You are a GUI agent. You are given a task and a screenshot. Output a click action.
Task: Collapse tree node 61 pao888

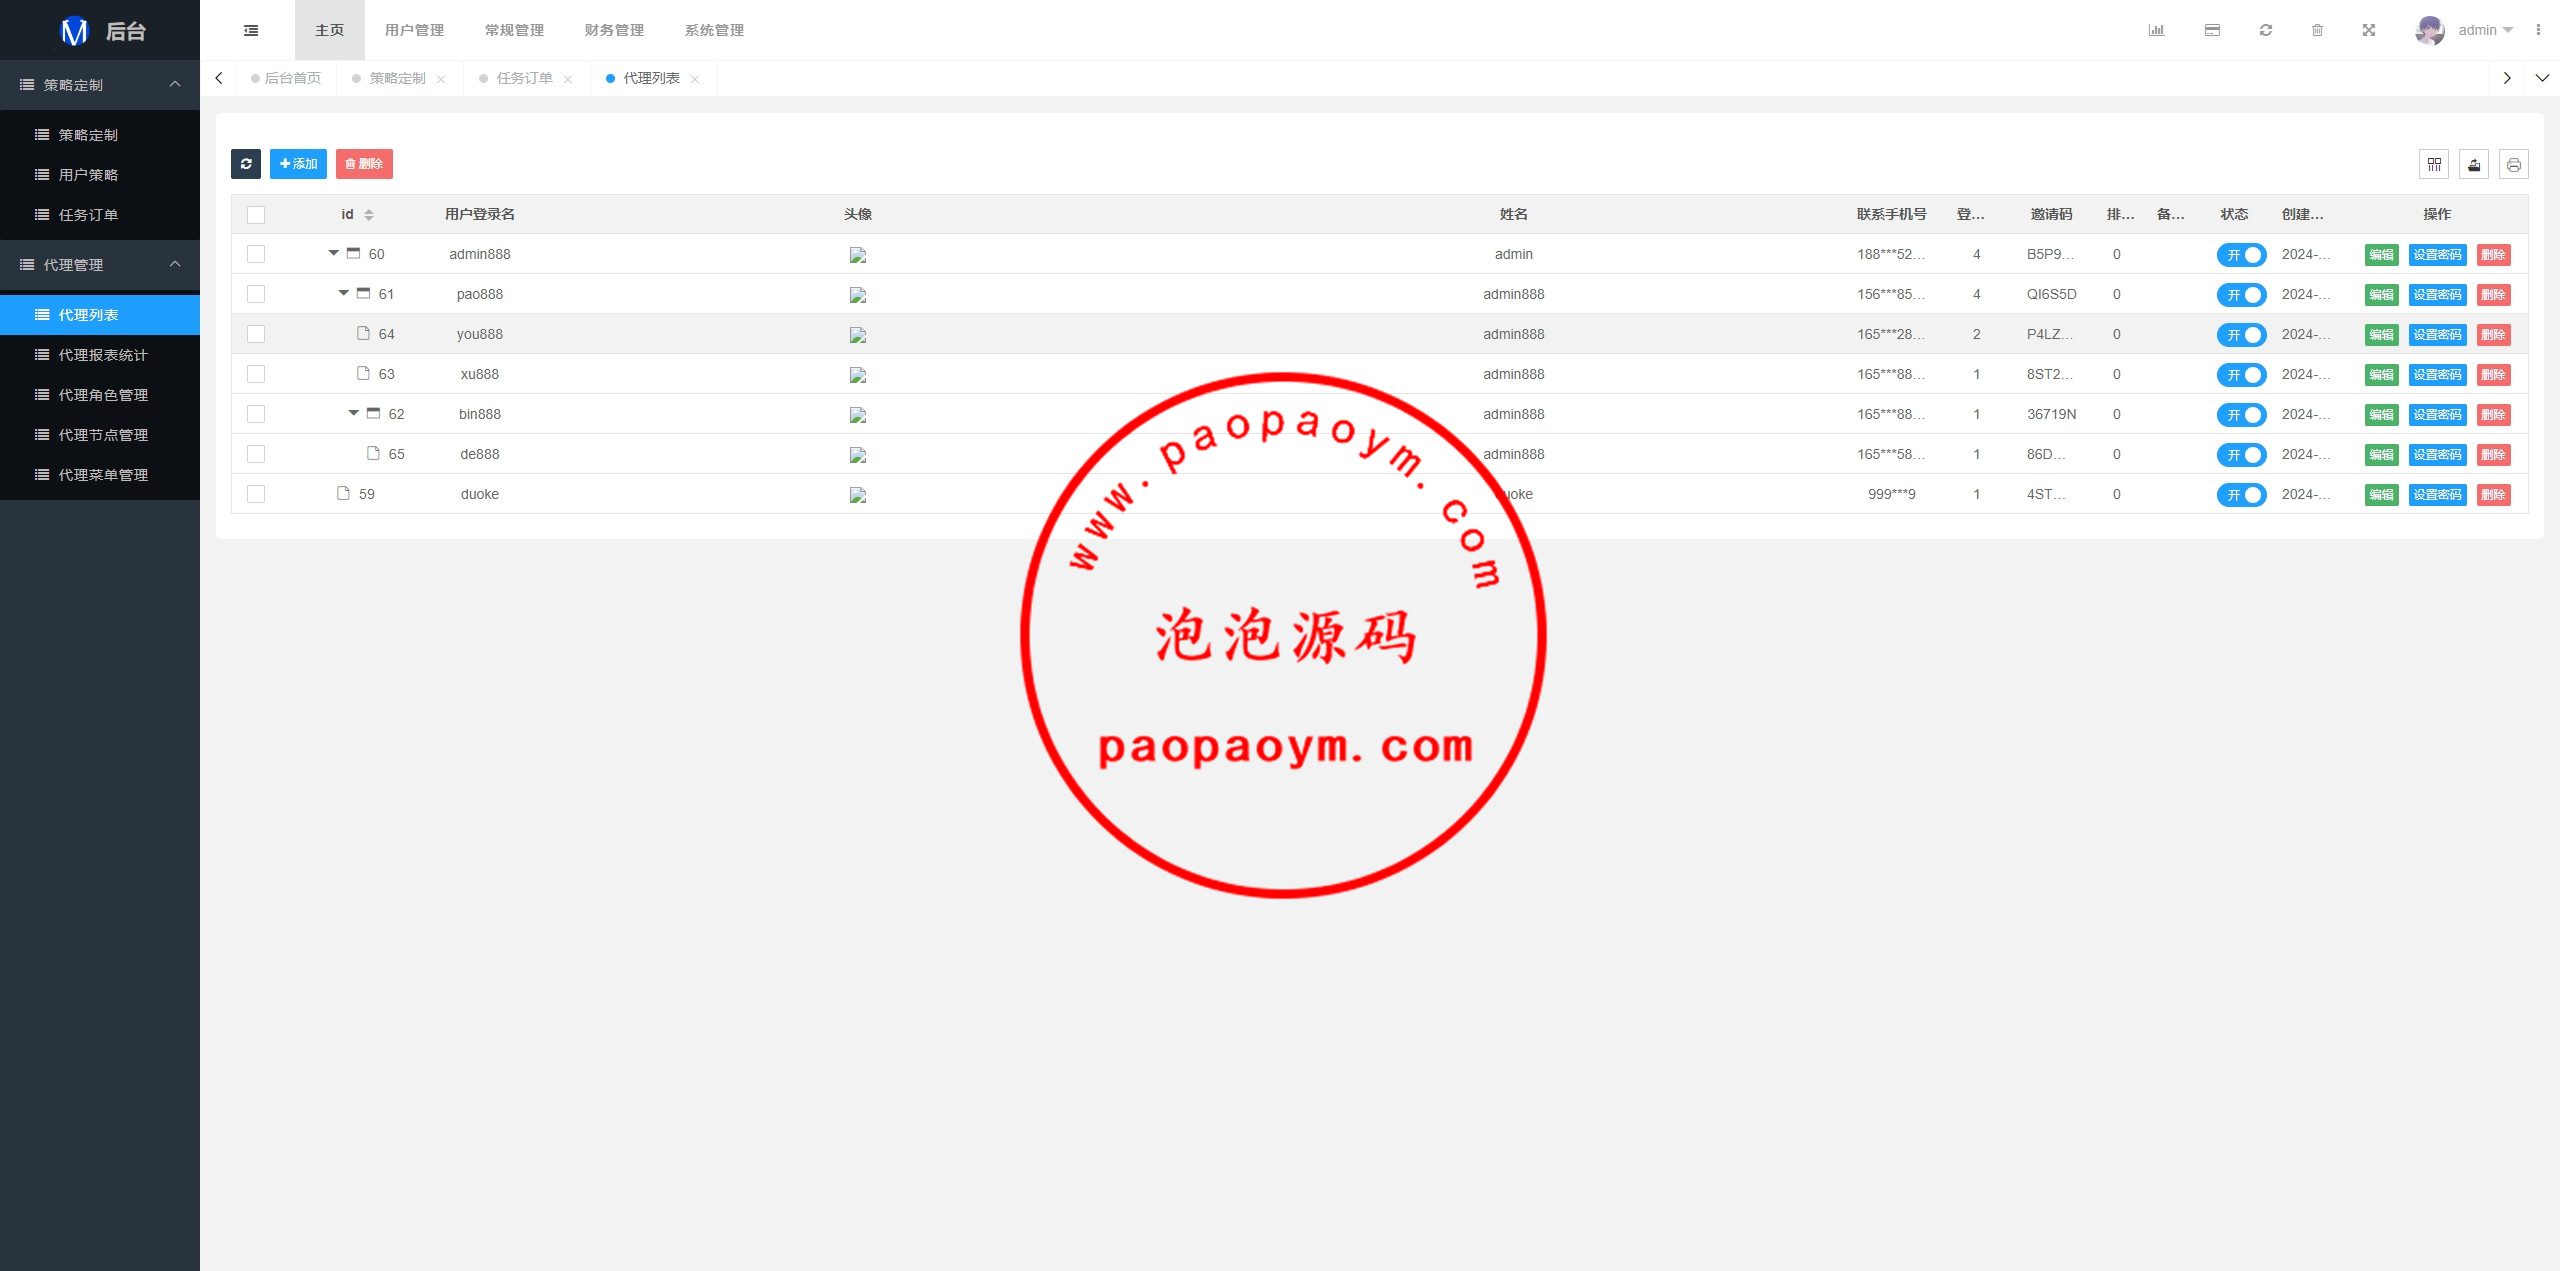[x=344, y=293]
